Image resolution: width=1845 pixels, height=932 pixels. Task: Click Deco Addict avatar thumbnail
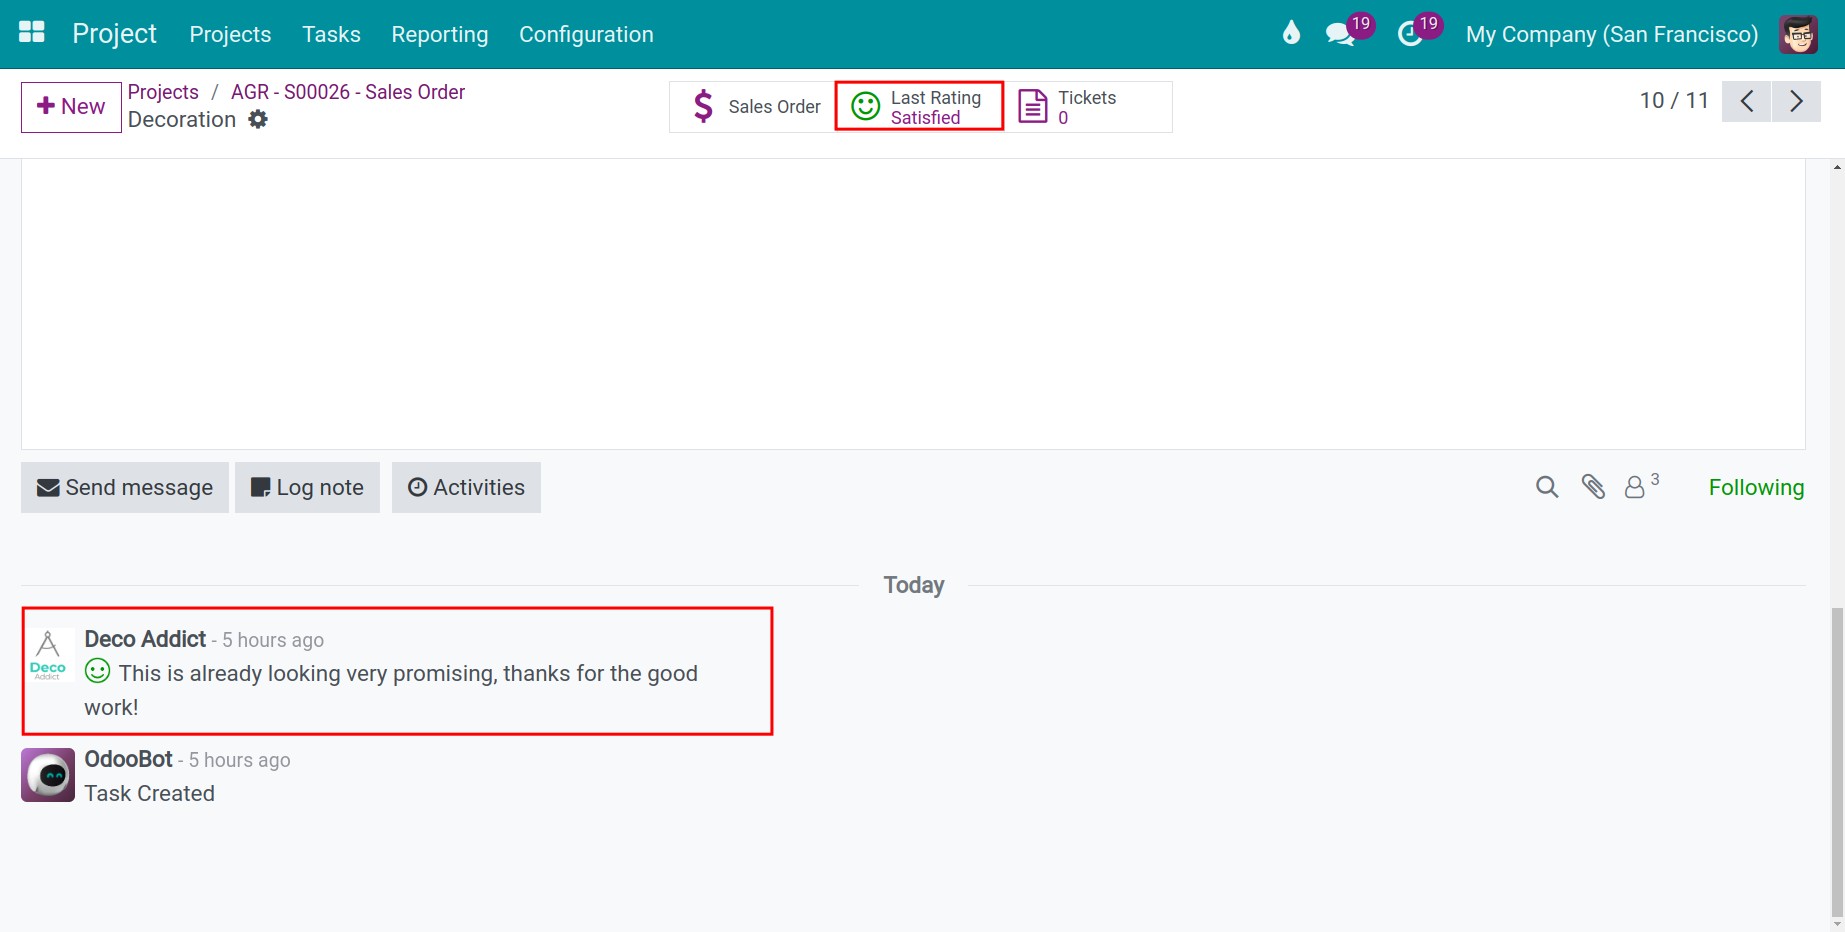pos(48,655)
